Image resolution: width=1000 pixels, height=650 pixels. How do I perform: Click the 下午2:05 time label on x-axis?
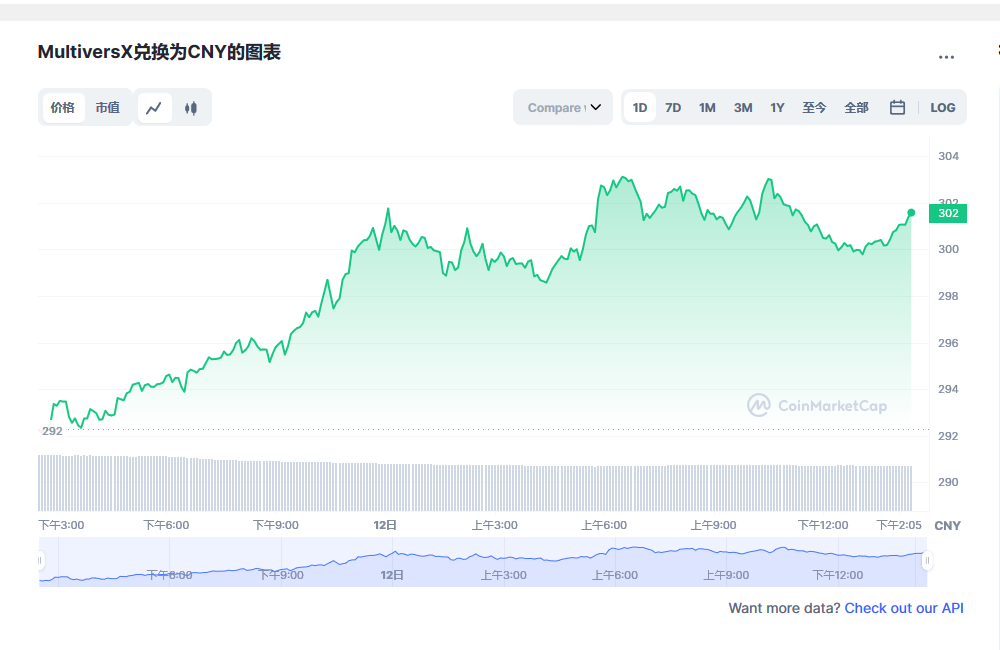pos(899,525)
